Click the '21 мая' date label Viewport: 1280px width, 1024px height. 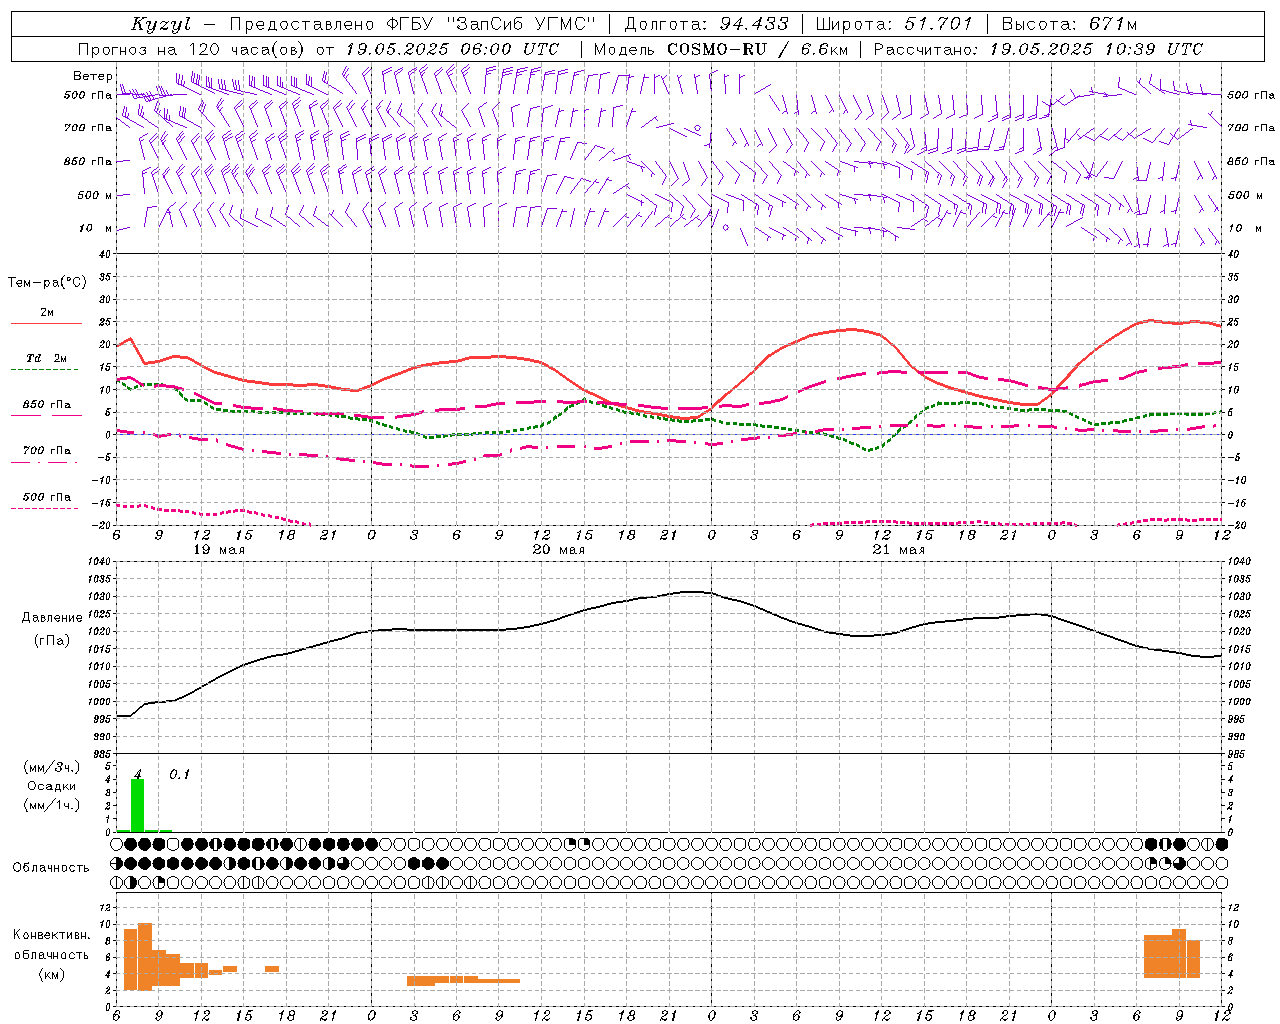point(898,550)
